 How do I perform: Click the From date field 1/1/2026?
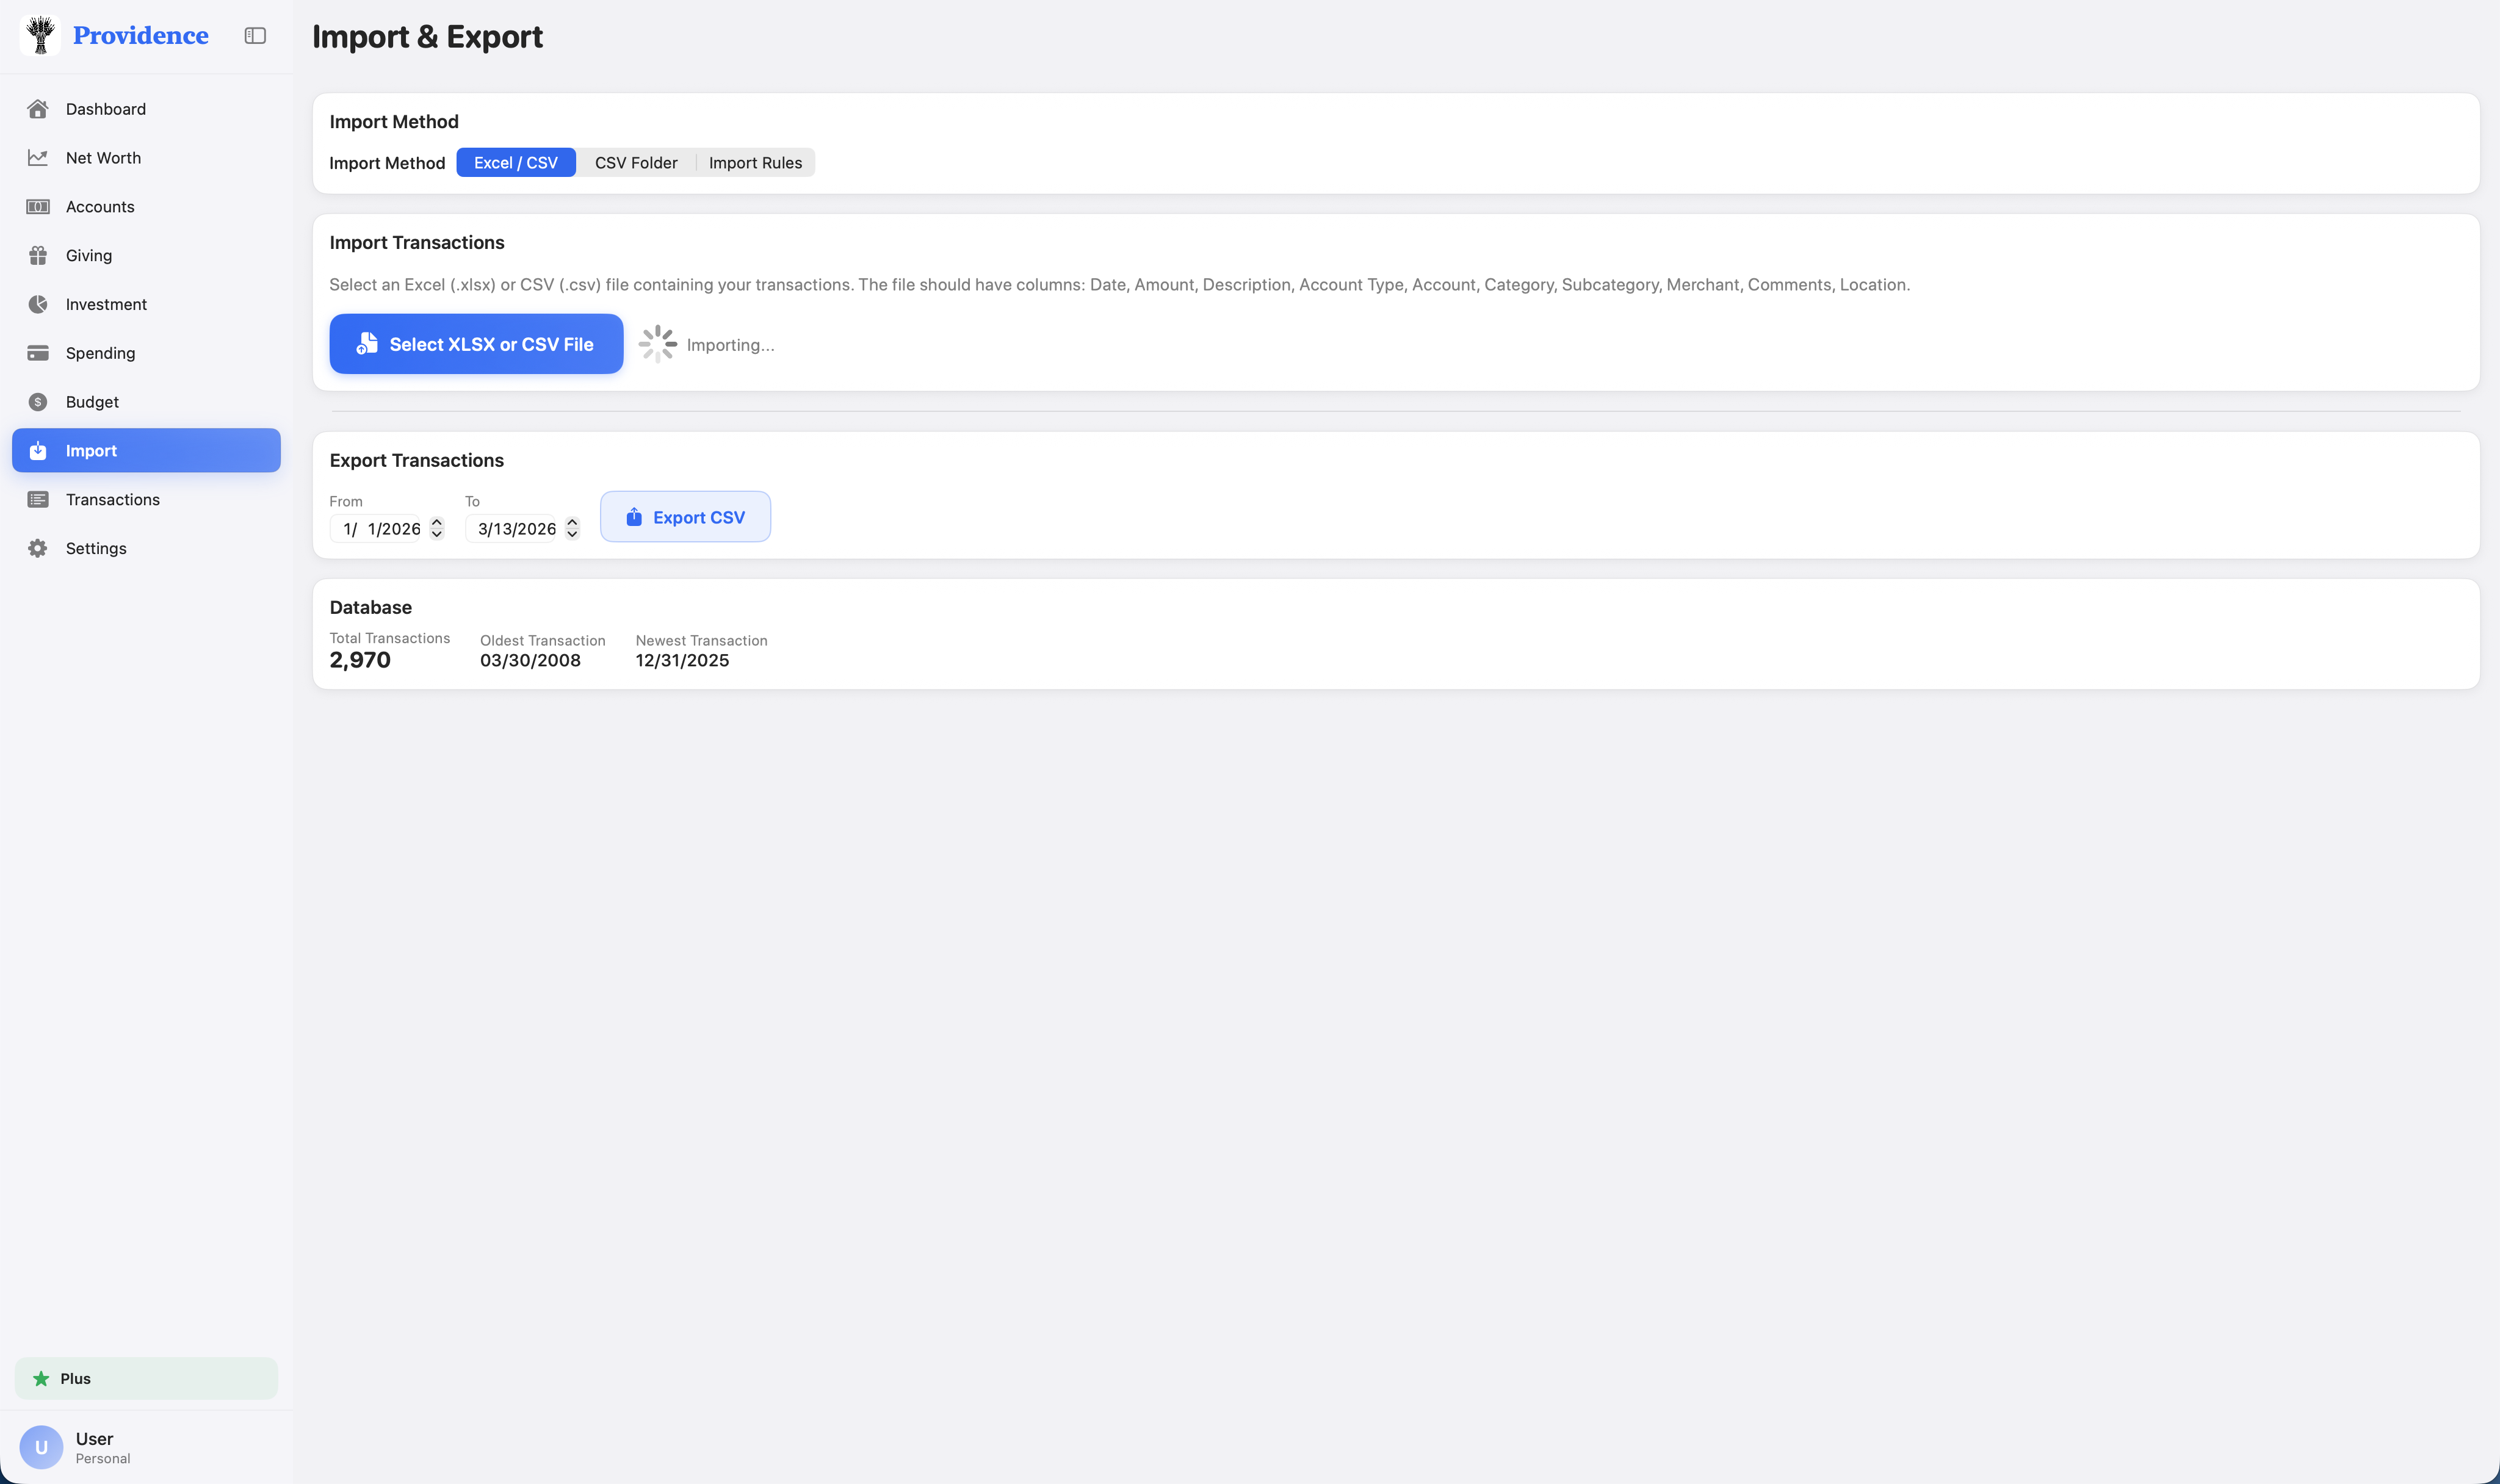tap(376, 529)
